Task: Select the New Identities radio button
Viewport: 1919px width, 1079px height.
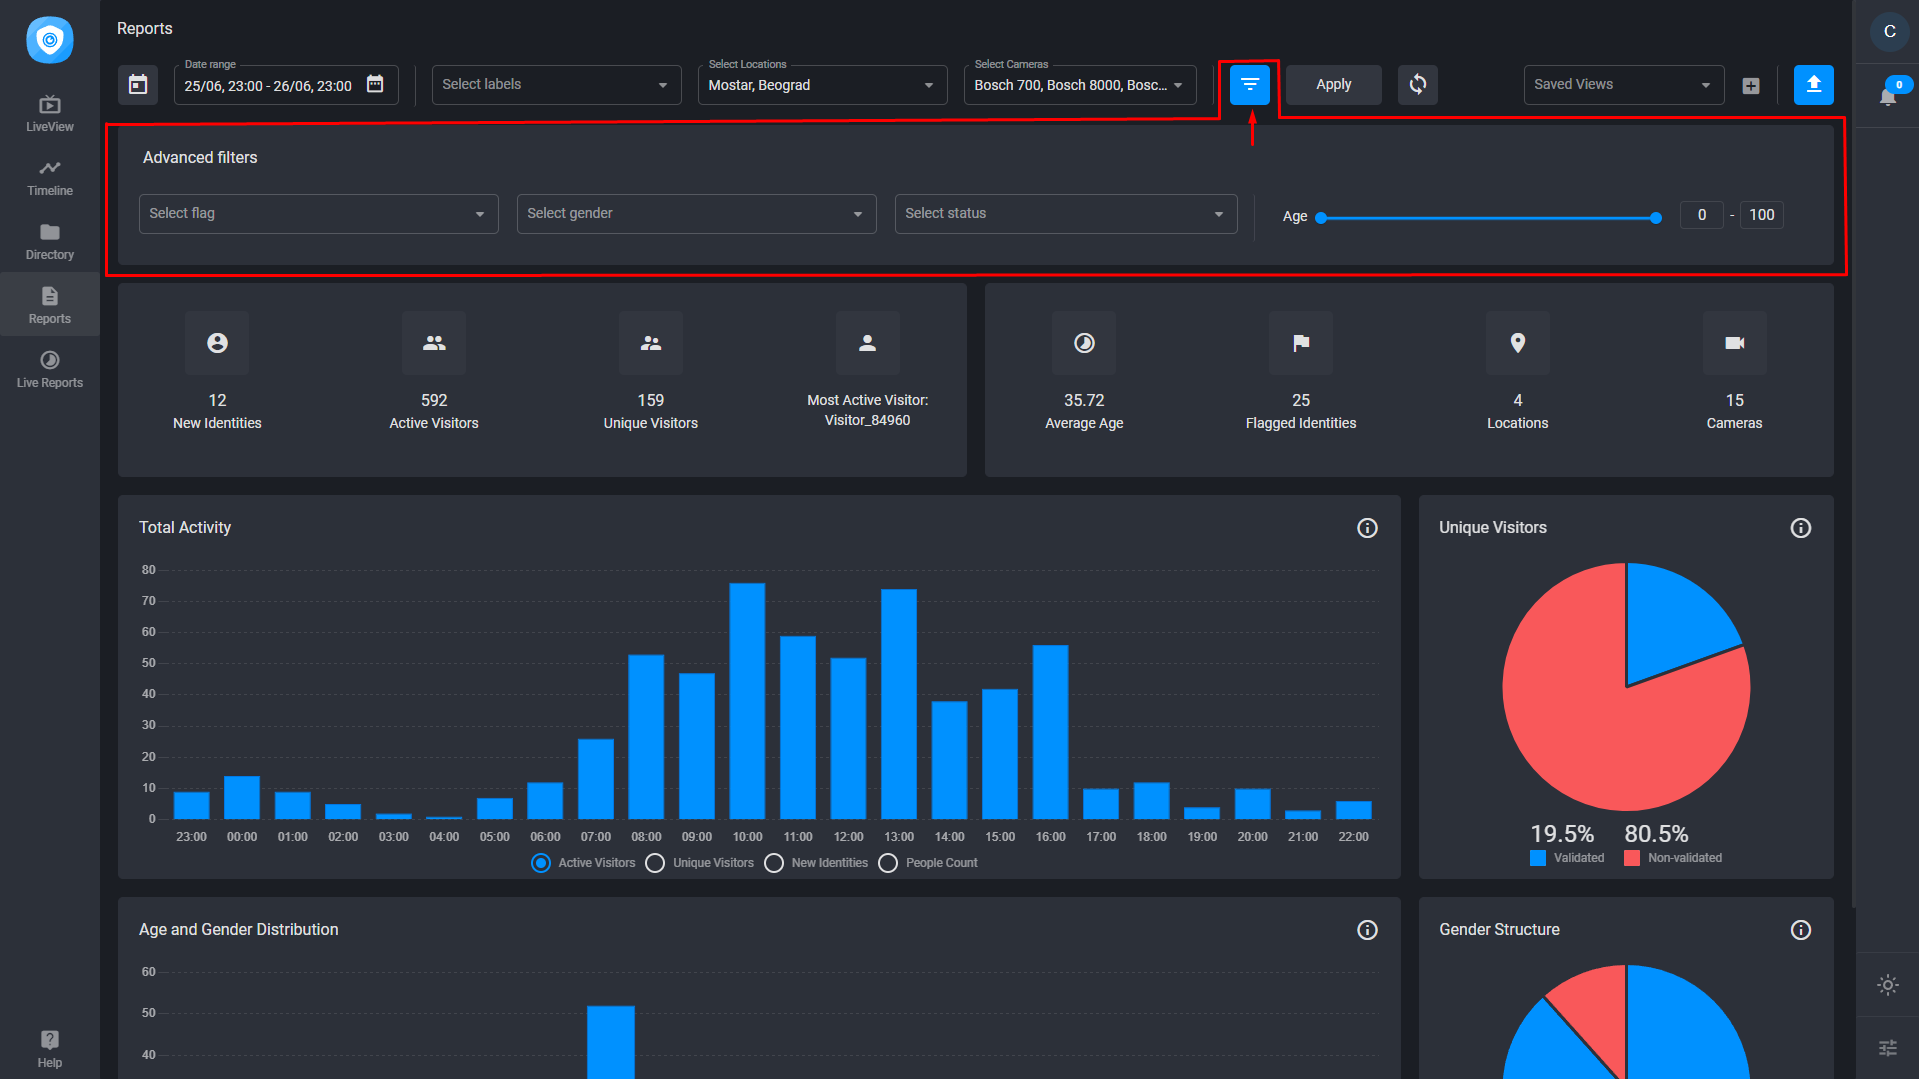Action: pos(774,863)
